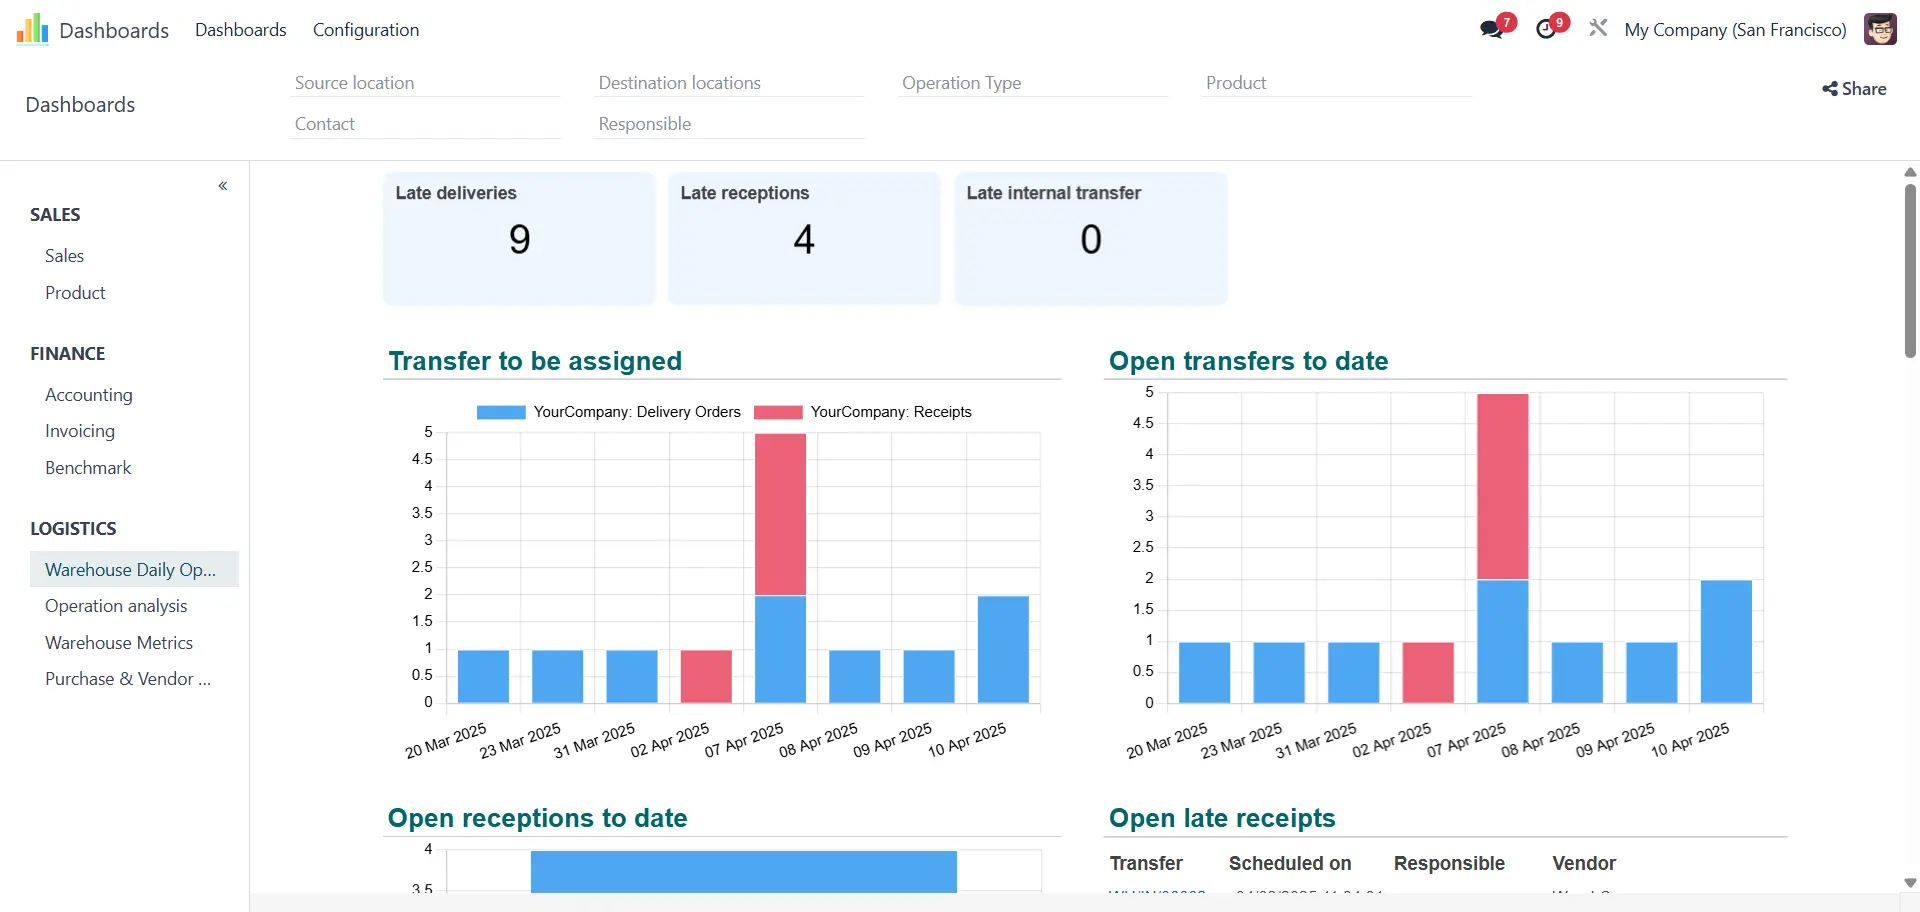Open the Source location filter
The image size is (1920, 912).
click(x=424, y=83)
